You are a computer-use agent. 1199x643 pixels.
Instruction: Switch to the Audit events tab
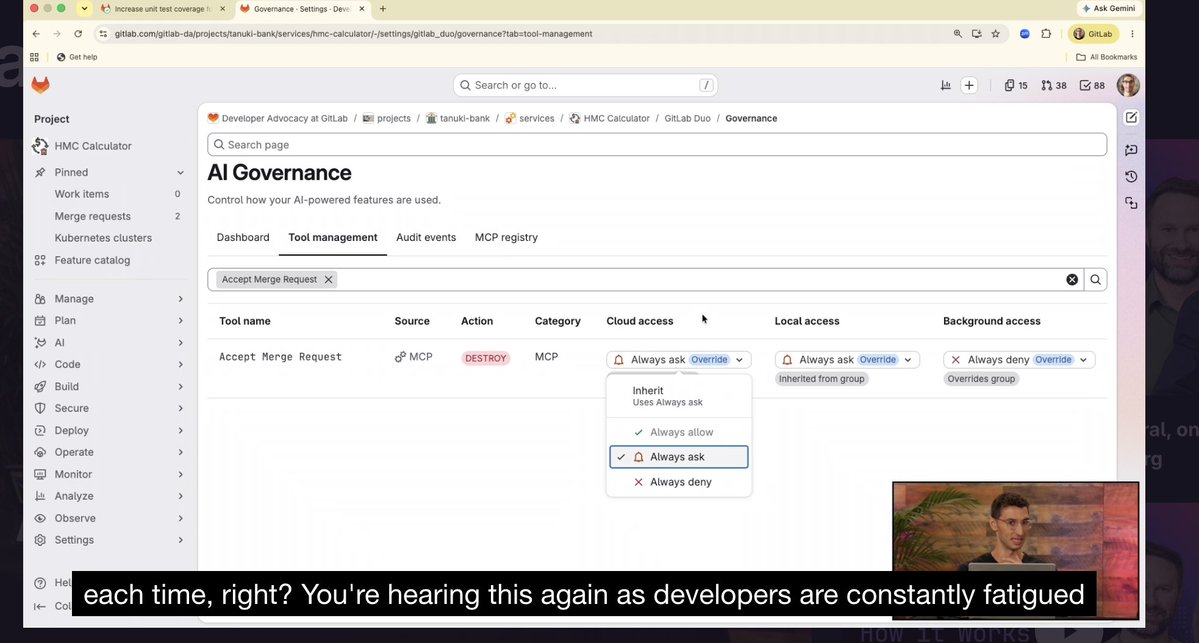pyautogui.click(x=426, y=238)
